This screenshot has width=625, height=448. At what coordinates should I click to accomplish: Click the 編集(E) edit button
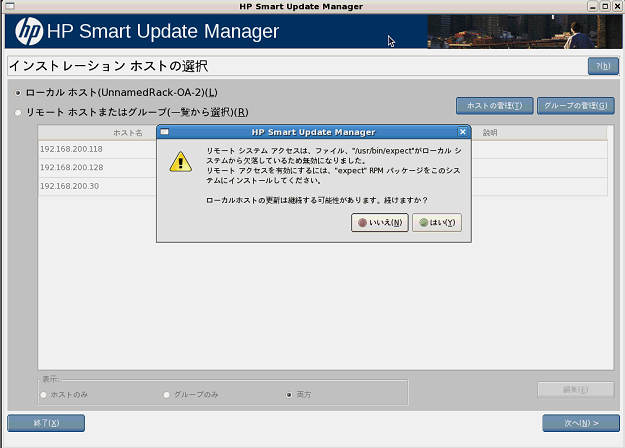pyautogui.click(x=575, y=389)
